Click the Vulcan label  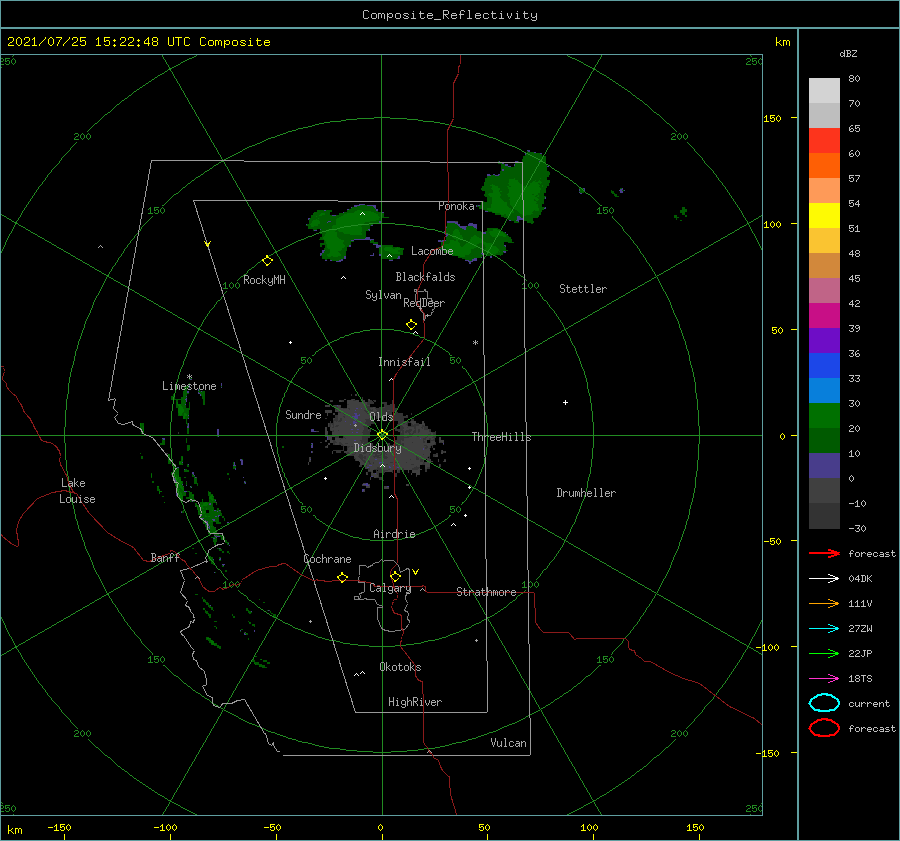point(508,743)
